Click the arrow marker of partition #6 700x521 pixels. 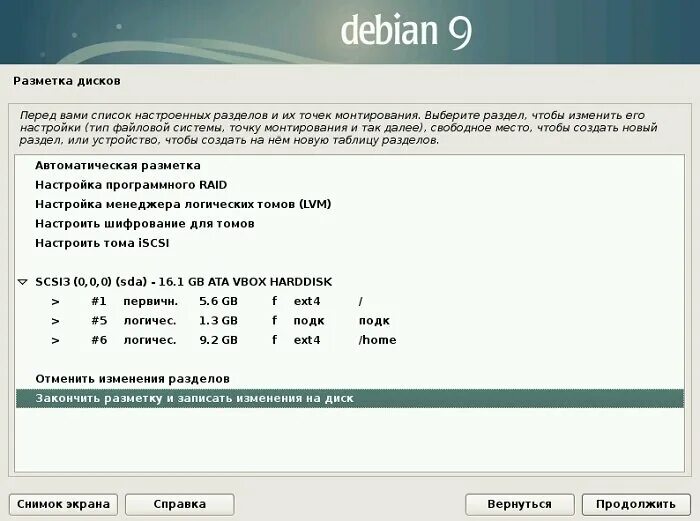pyautogui.click(x=55, y=341)
